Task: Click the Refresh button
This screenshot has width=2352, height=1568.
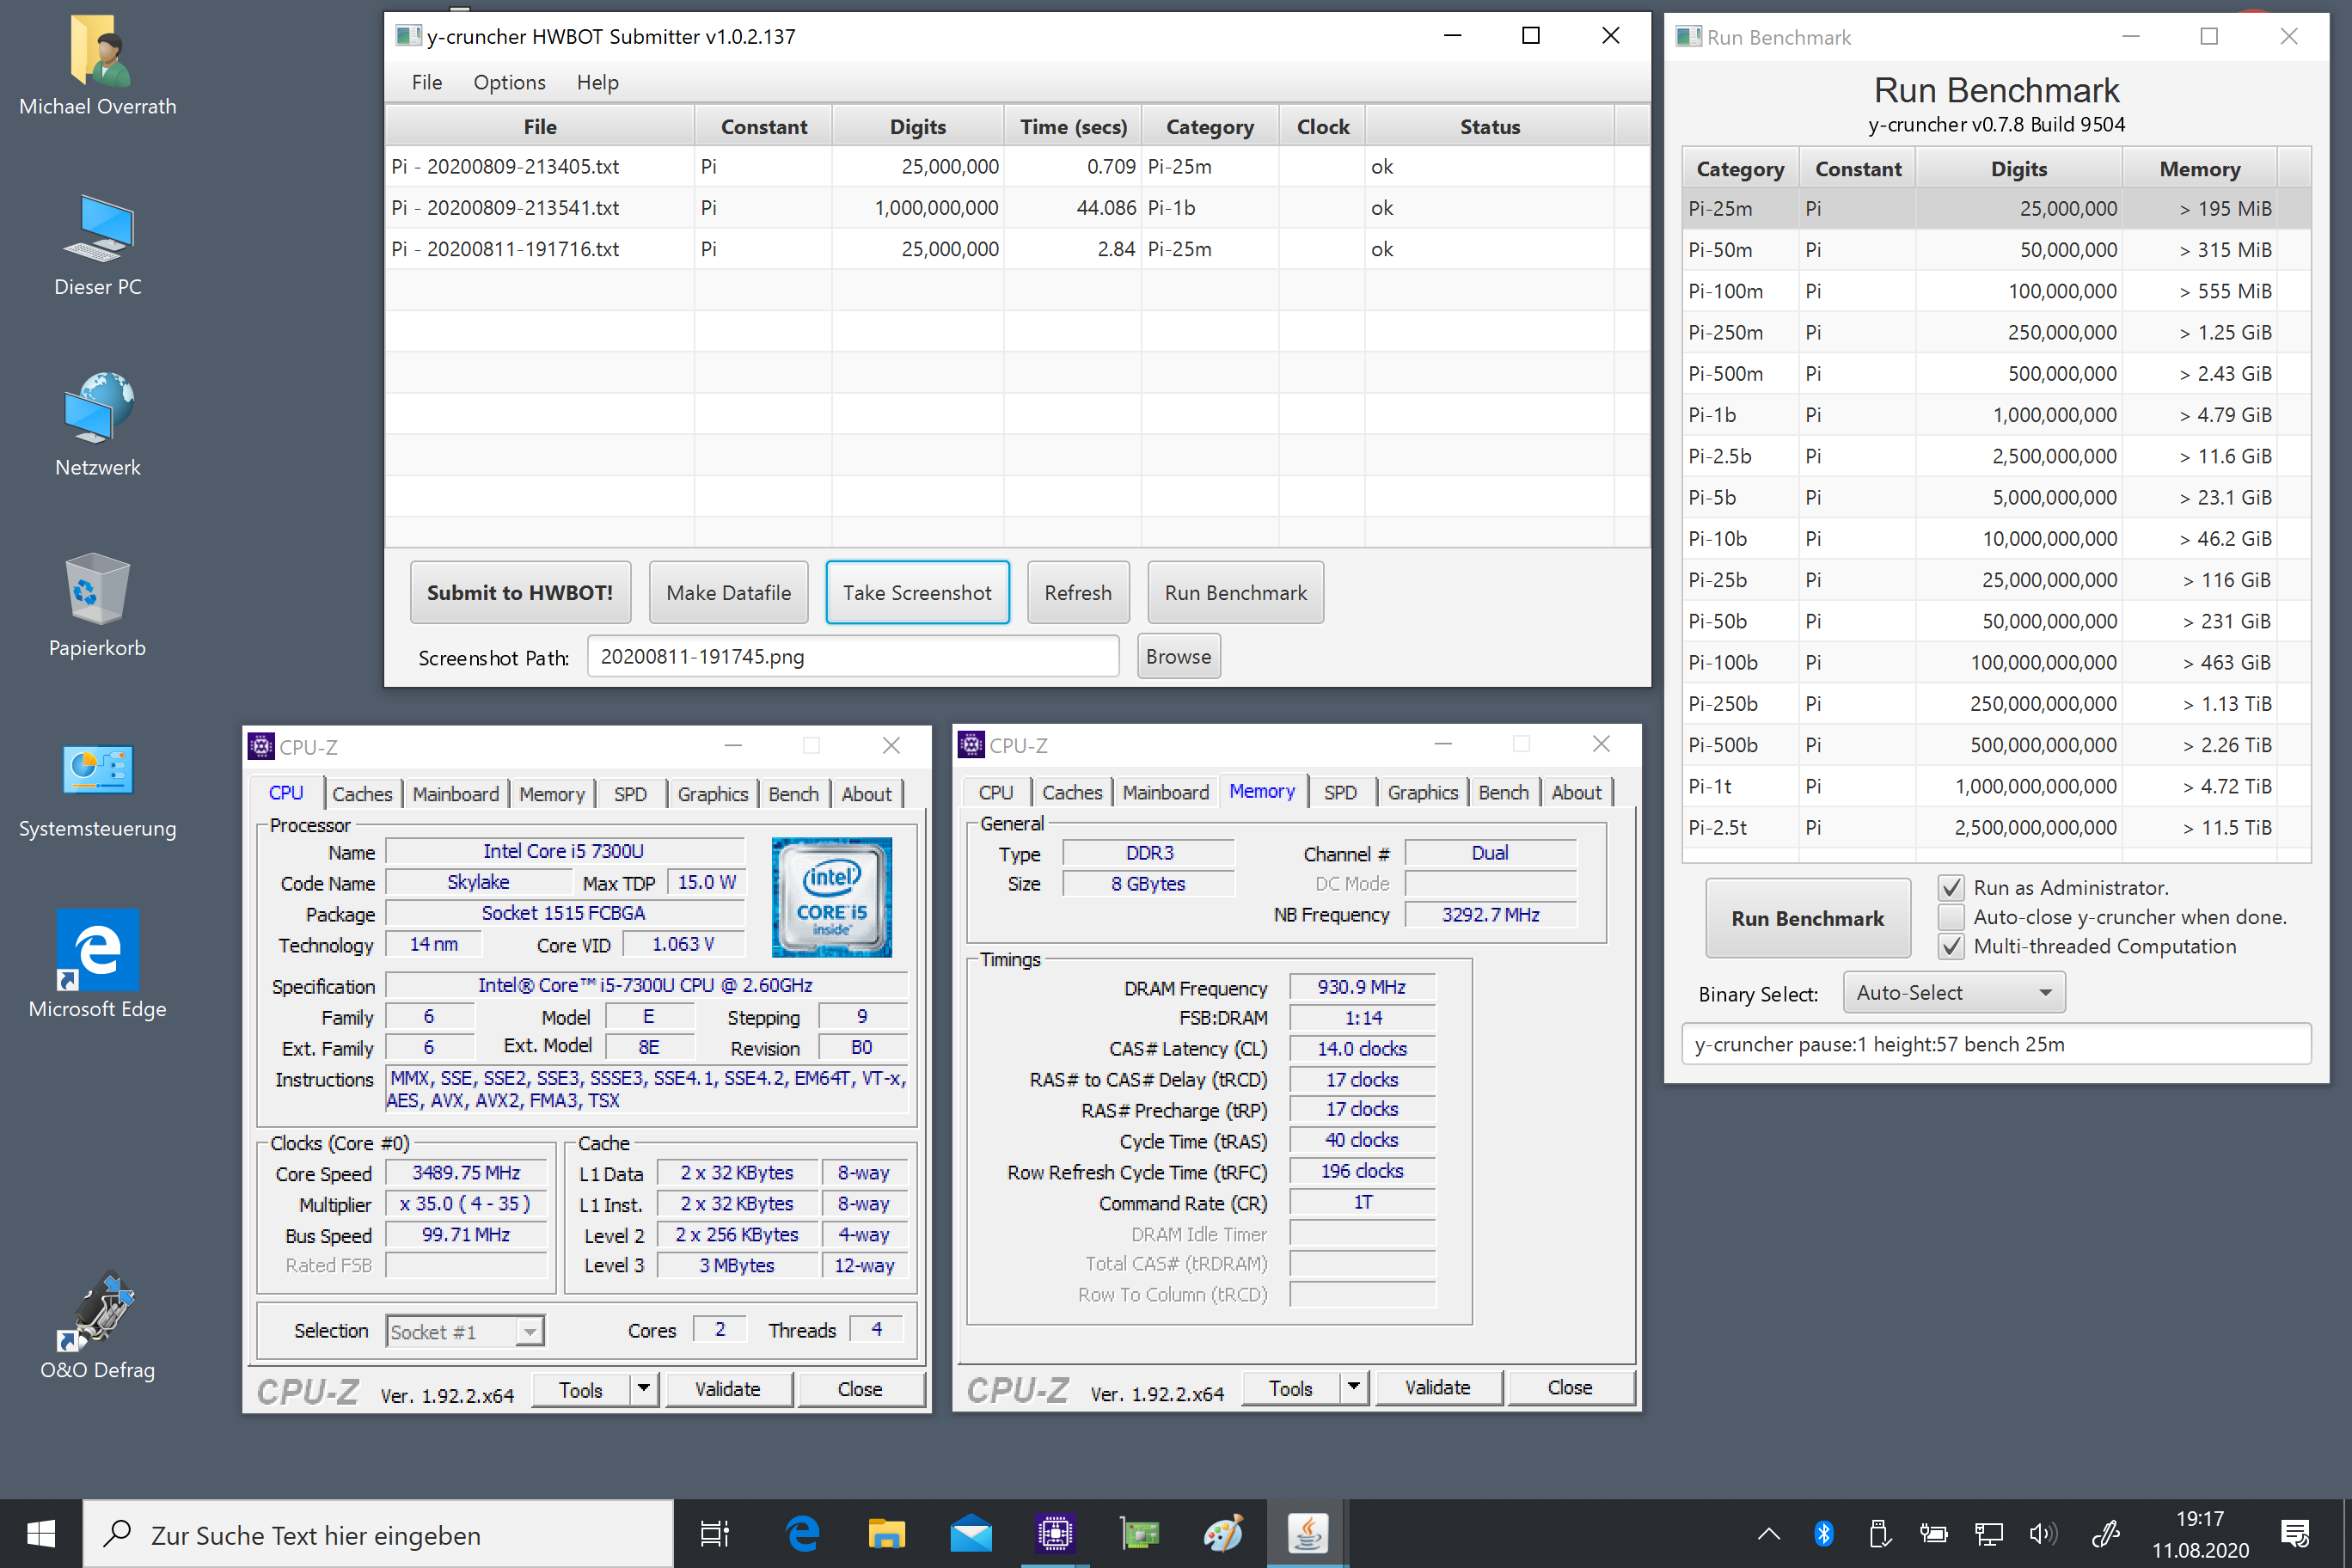Action: (1078, 592)
